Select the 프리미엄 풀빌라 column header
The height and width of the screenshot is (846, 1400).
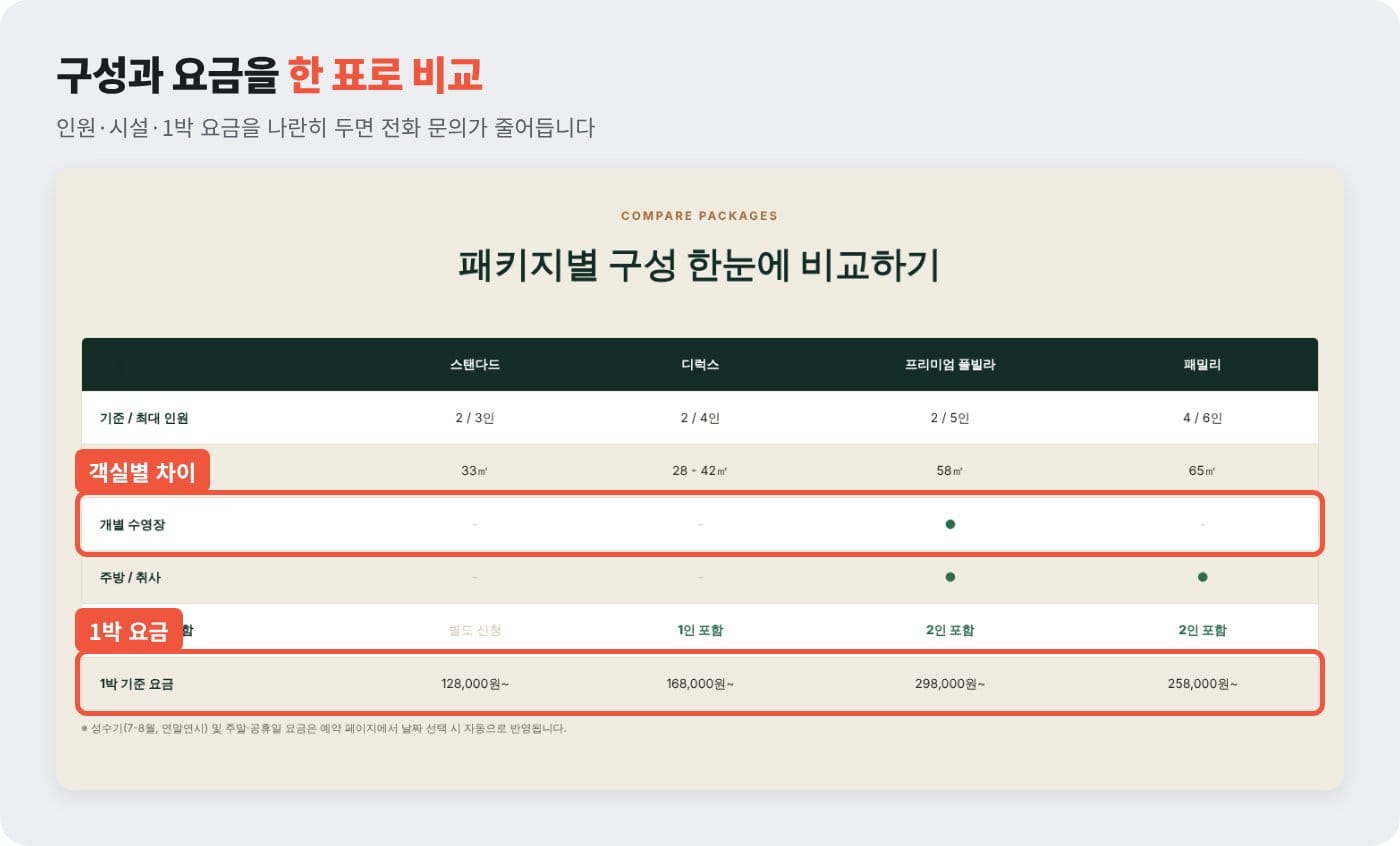tap(950, 365)
